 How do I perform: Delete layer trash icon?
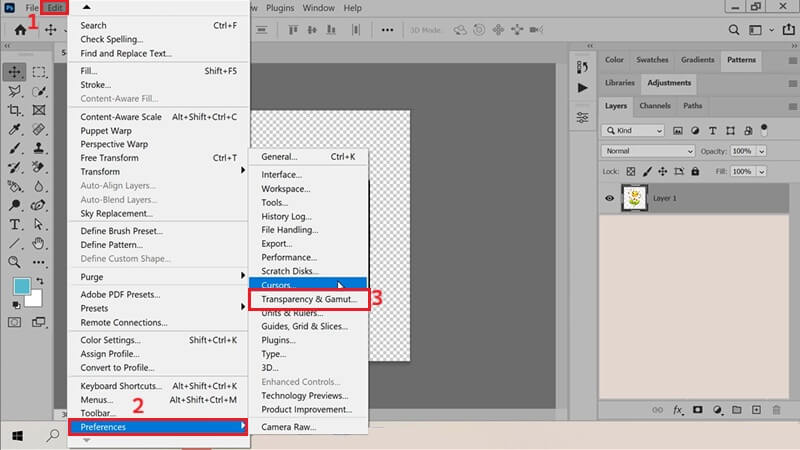(777, 410)
